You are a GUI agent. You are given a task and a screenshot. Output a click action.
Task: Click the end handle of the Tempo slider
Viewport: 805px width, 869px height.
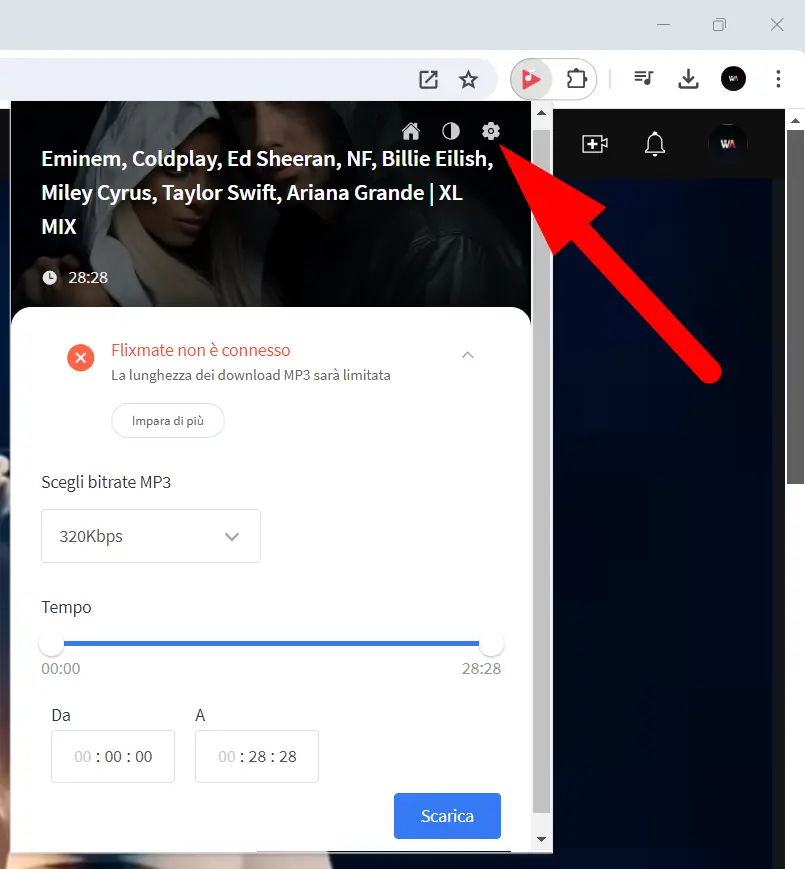(x=491, y=643)
